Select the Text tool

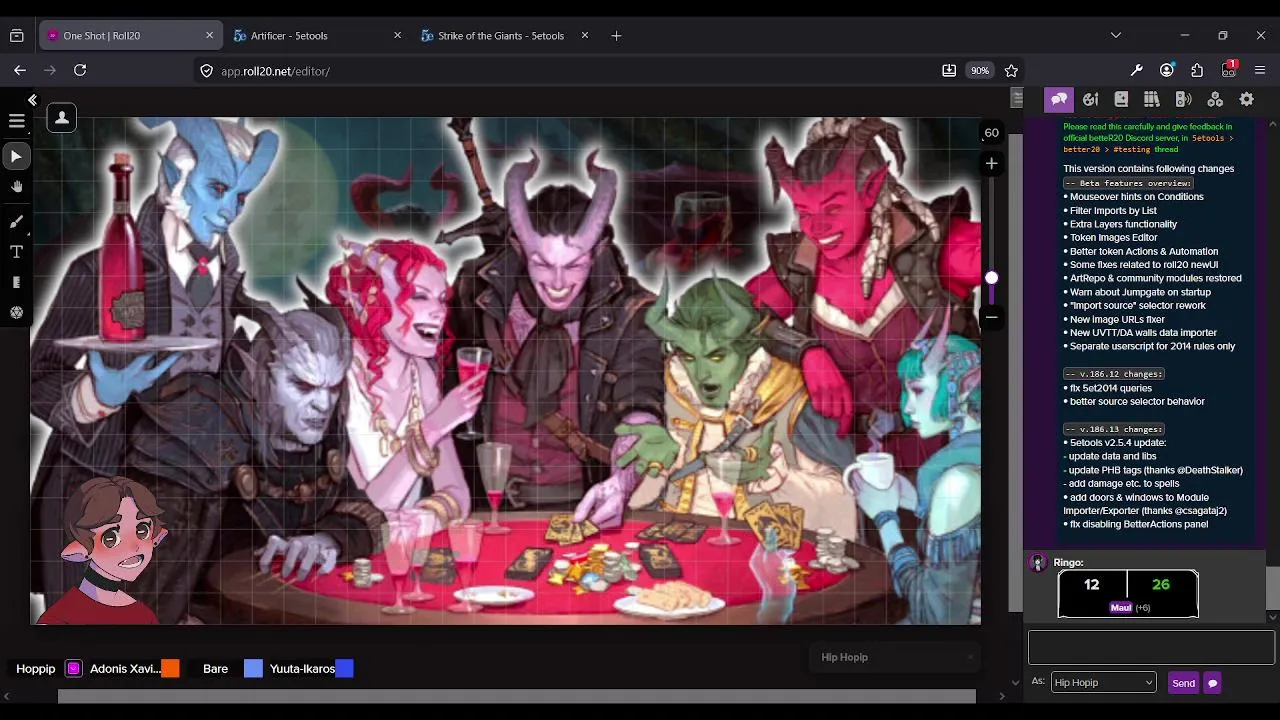[16, 252]
